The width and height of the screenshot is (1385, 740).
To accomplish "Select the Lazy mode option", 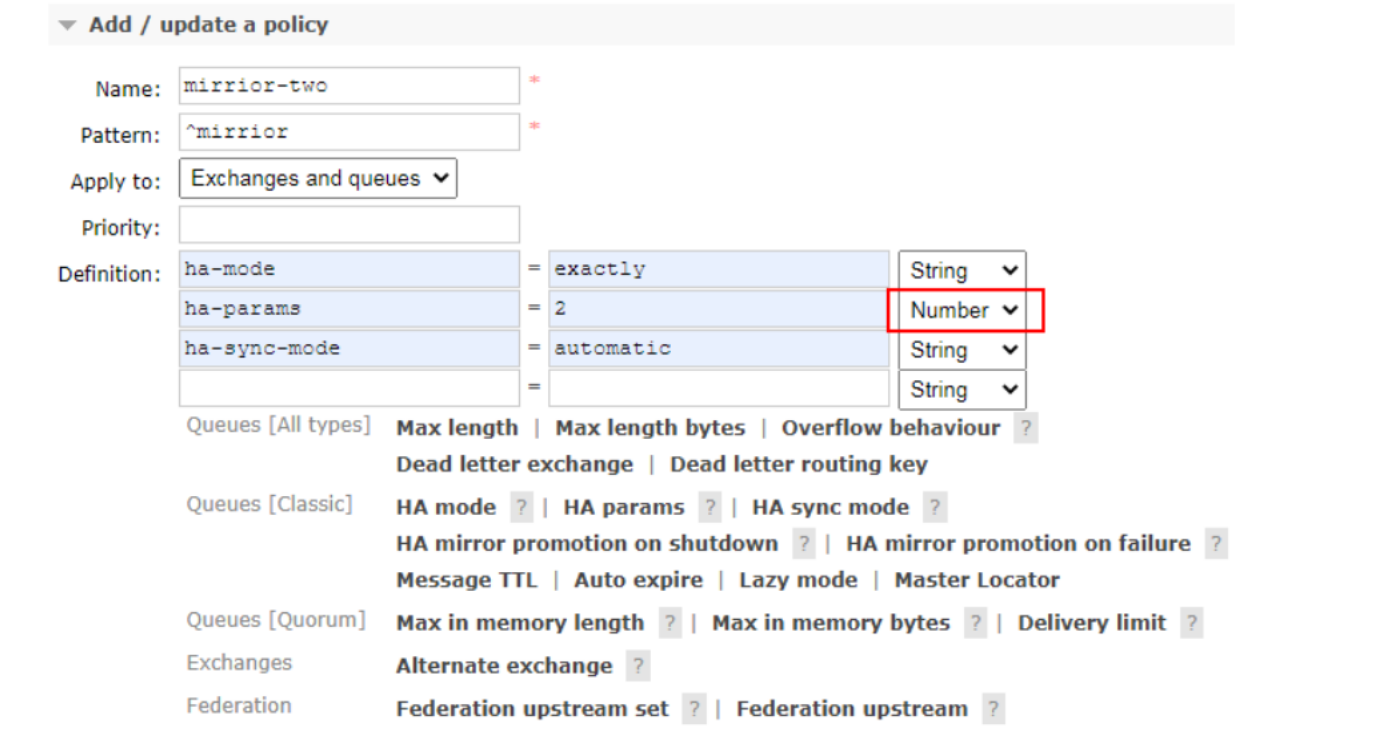I will 798,581.
